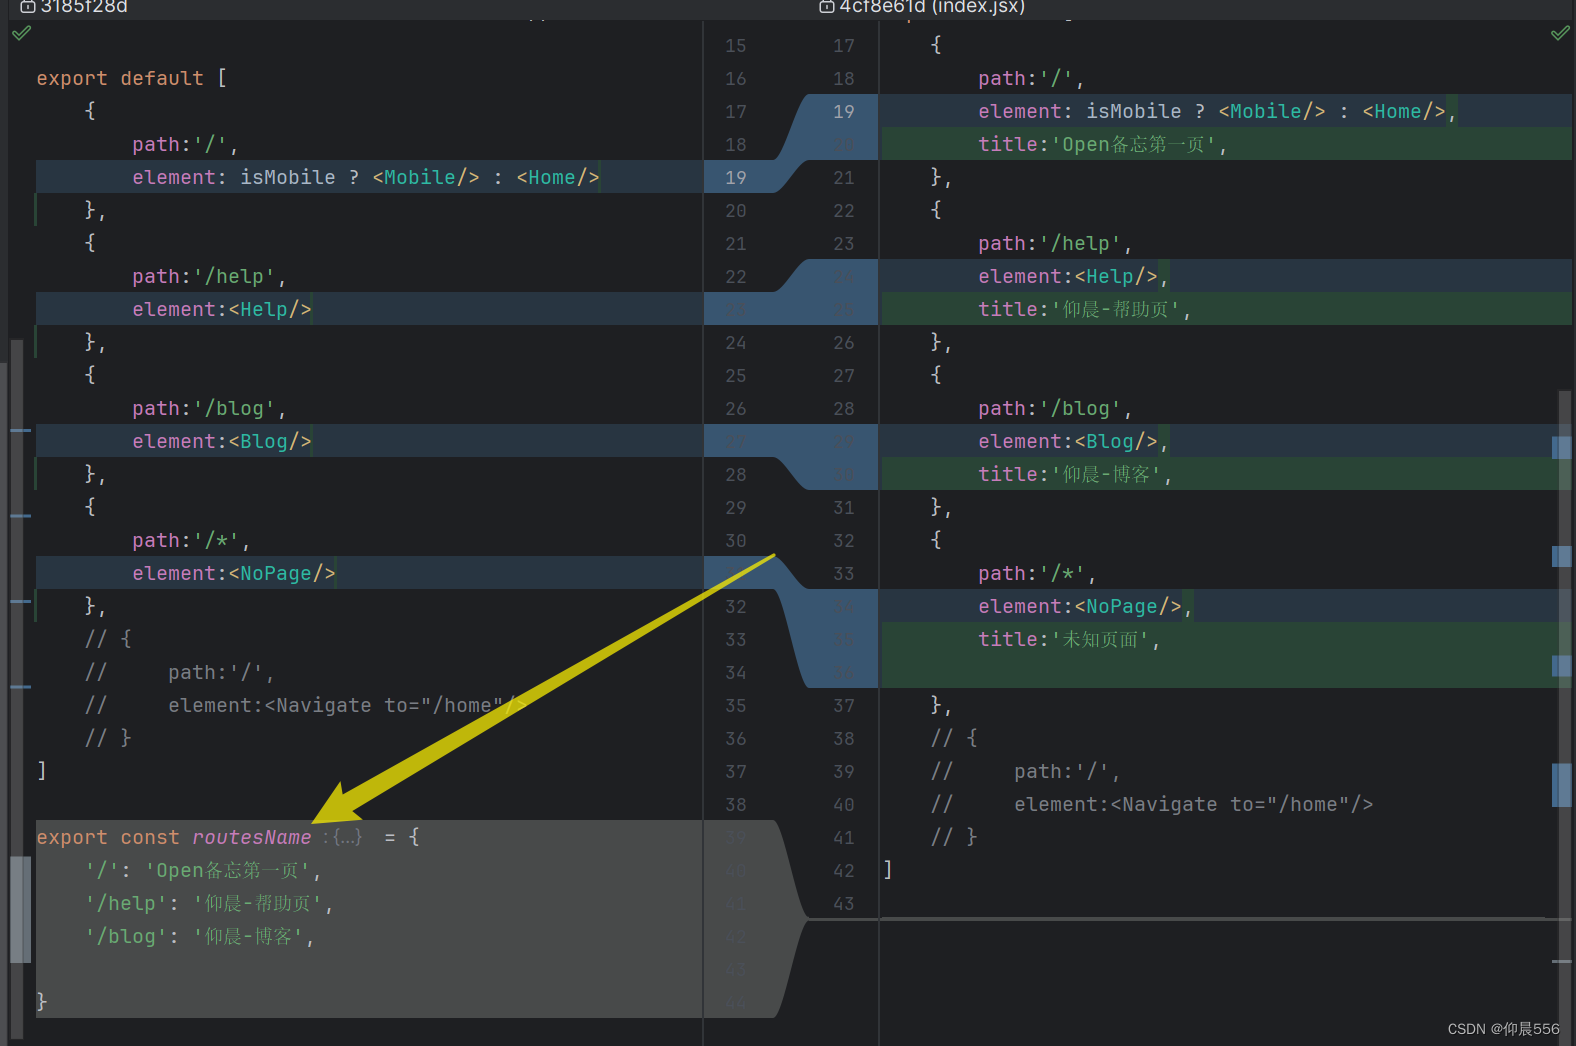Click the lock icon beside revision 3185f28d
1576x1046 pixels.
(x=28, y=7)
